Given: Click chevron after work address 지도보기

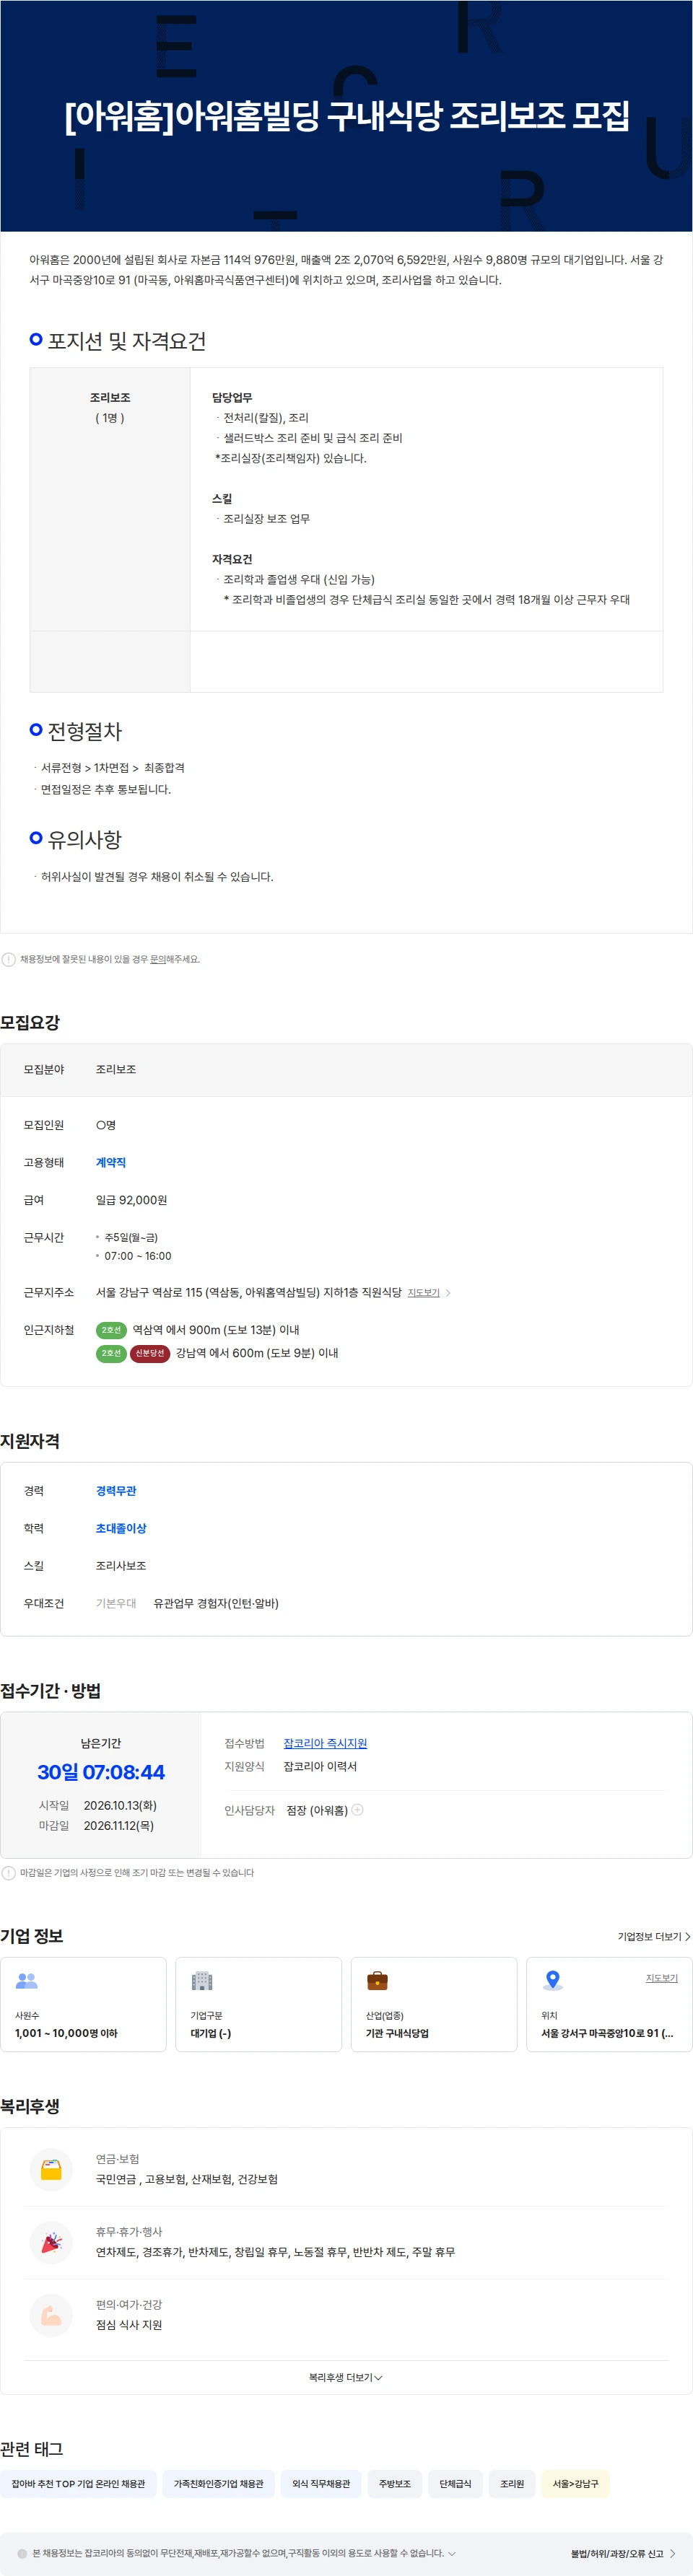Looking at the screenshot, I should pos(448,1292).
